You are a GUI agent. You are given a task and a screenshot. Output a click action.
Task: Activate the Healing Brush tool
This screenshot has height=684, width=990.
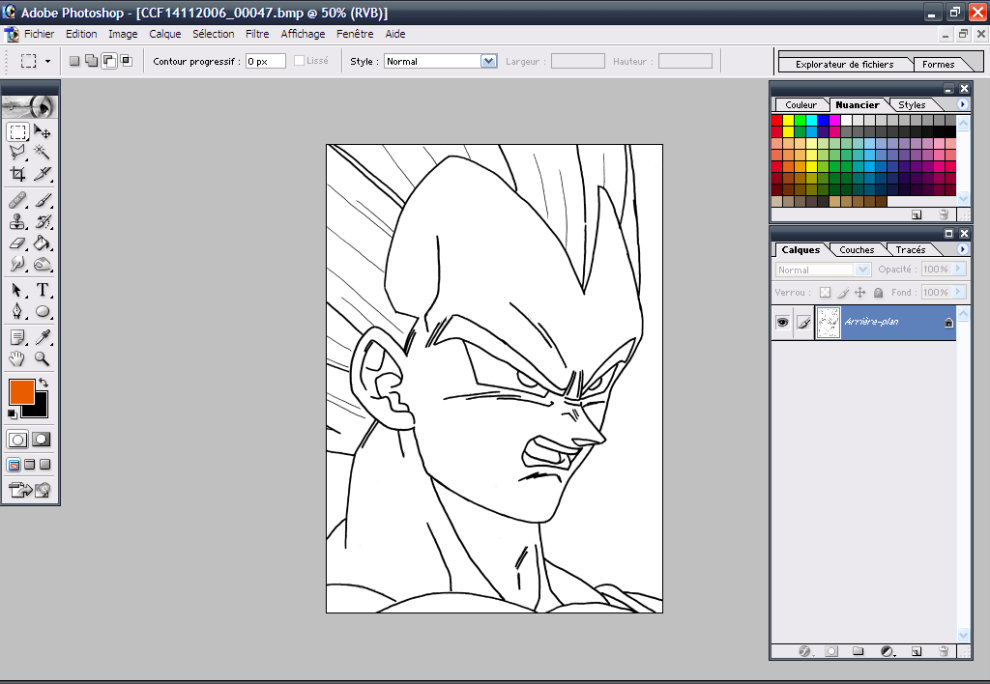tap(18, 201)
